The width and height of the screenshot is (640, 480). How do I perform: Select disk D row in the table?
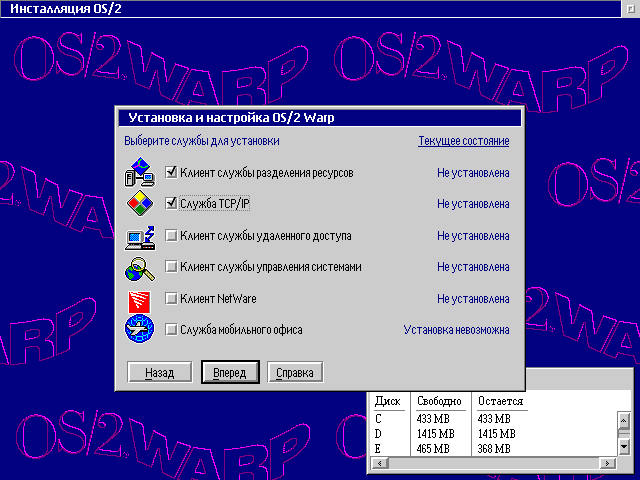tap(494, 433)
